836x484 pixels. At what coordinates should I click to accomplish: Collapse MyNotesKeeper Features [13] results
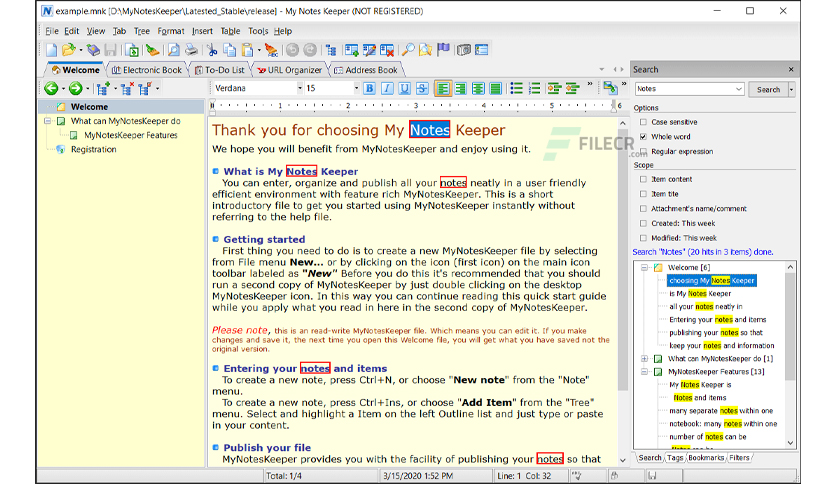tap(644, 372)
